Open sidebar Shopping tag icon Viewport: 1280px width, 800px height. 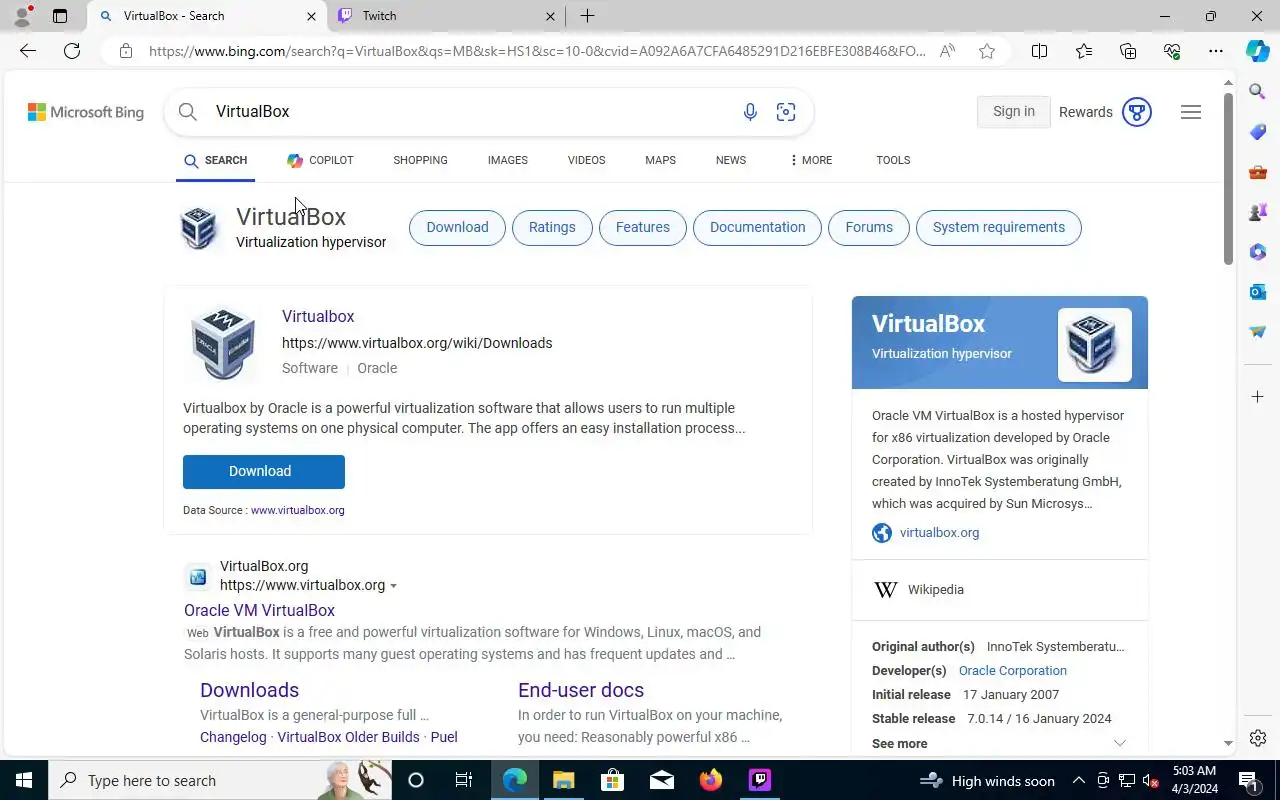point(1258,132)
